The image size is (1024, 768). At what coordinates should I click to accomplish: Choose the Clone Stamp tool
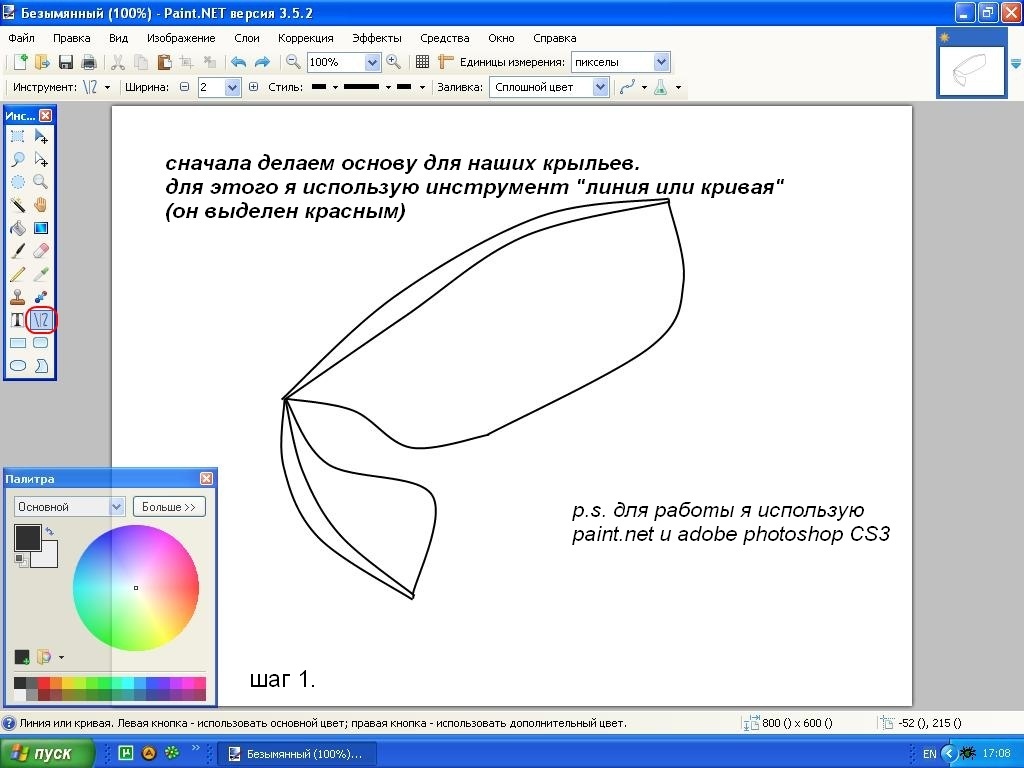click(x=17, y=297)
